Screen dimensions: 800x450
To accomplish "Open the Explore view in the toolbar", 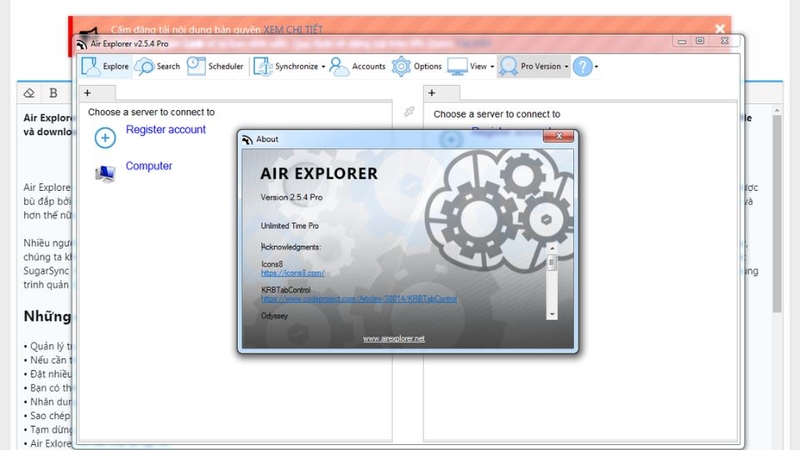I will pos(106,66).
